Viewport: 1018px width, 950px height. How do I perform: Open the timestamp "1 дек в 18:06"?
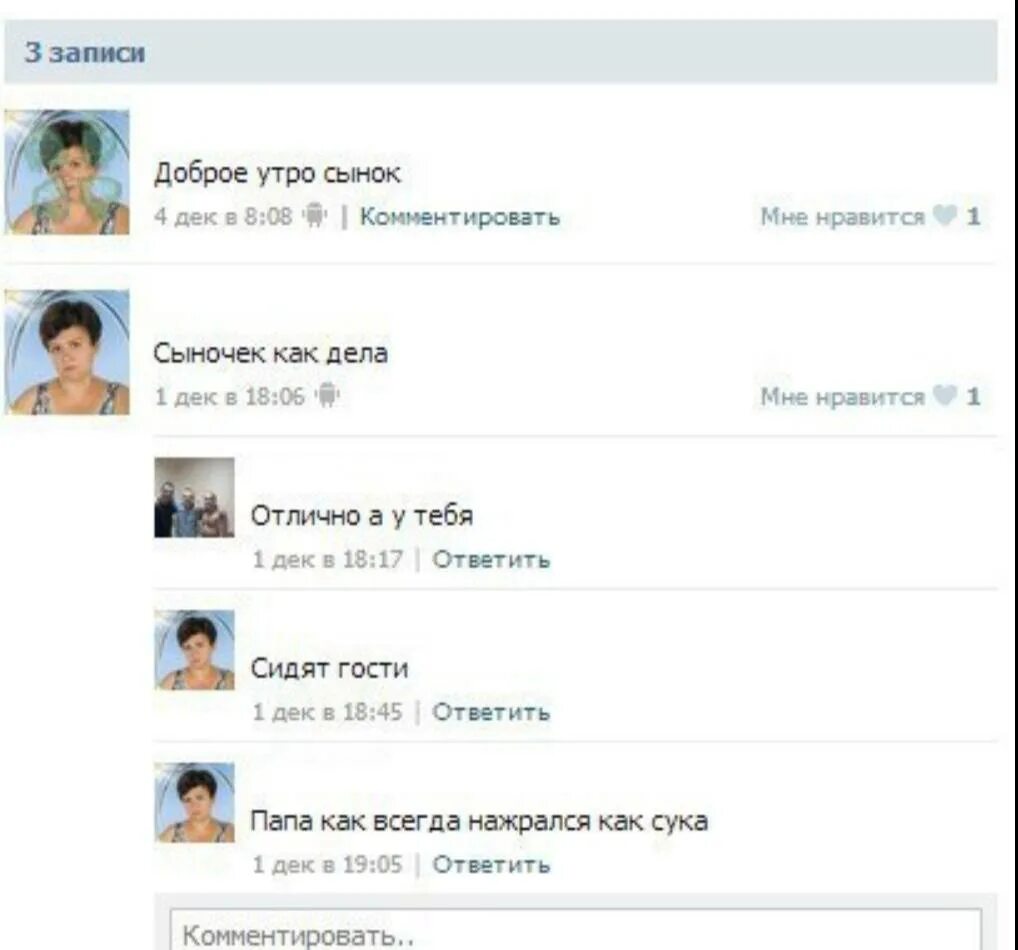click(x=229, y=396)
